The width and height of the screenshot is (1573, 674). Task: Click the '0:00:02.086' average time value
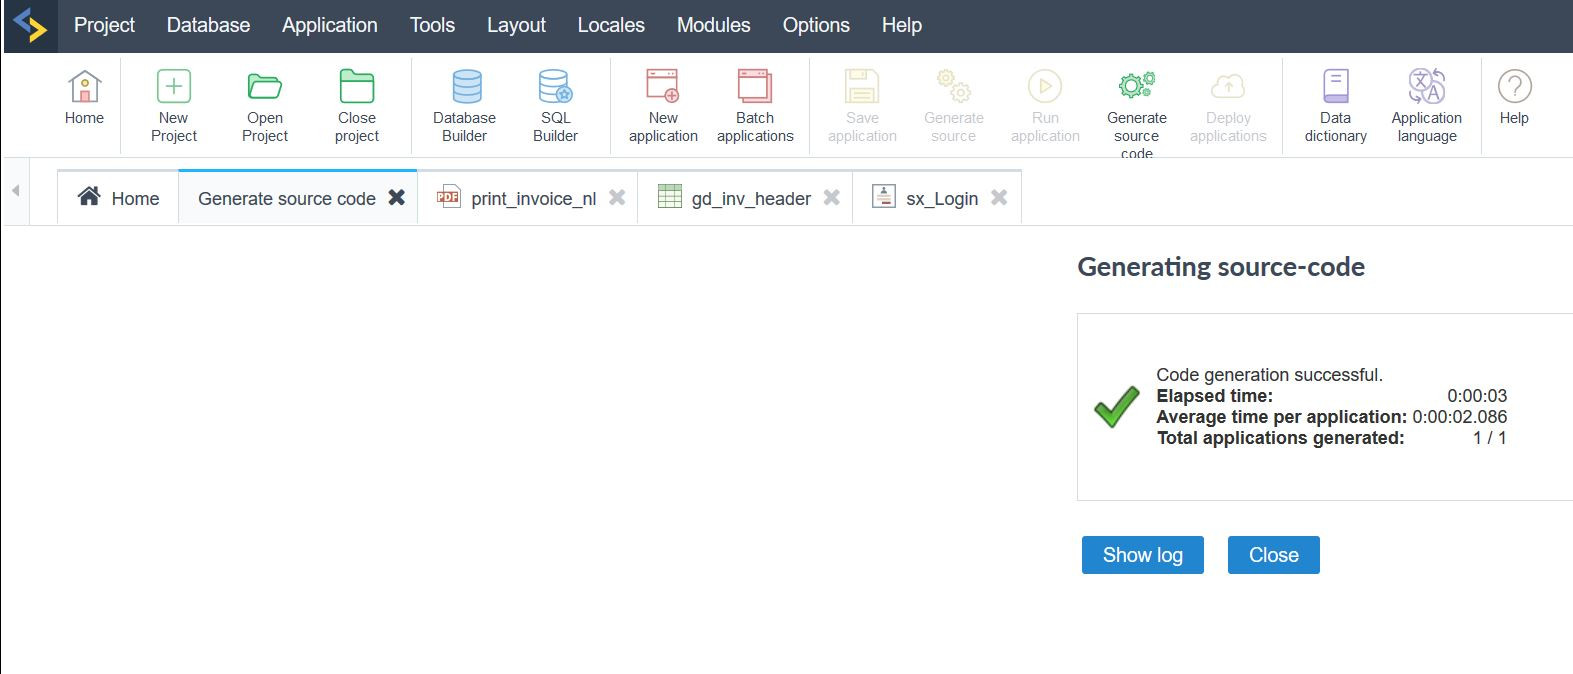click(1460, 417)
